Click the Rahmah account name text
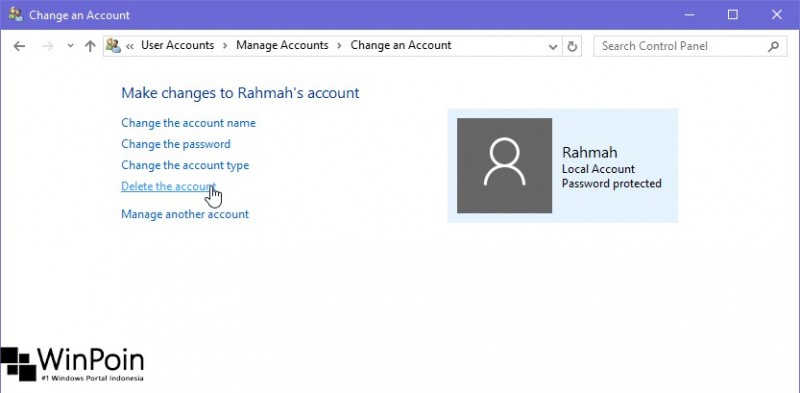800x393 pixels. click(x=590, y=153)
